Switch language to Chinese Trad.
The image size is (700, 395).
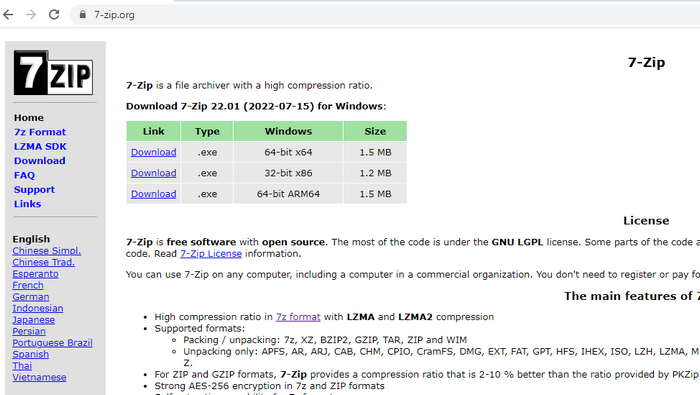[x=43, y=262]
